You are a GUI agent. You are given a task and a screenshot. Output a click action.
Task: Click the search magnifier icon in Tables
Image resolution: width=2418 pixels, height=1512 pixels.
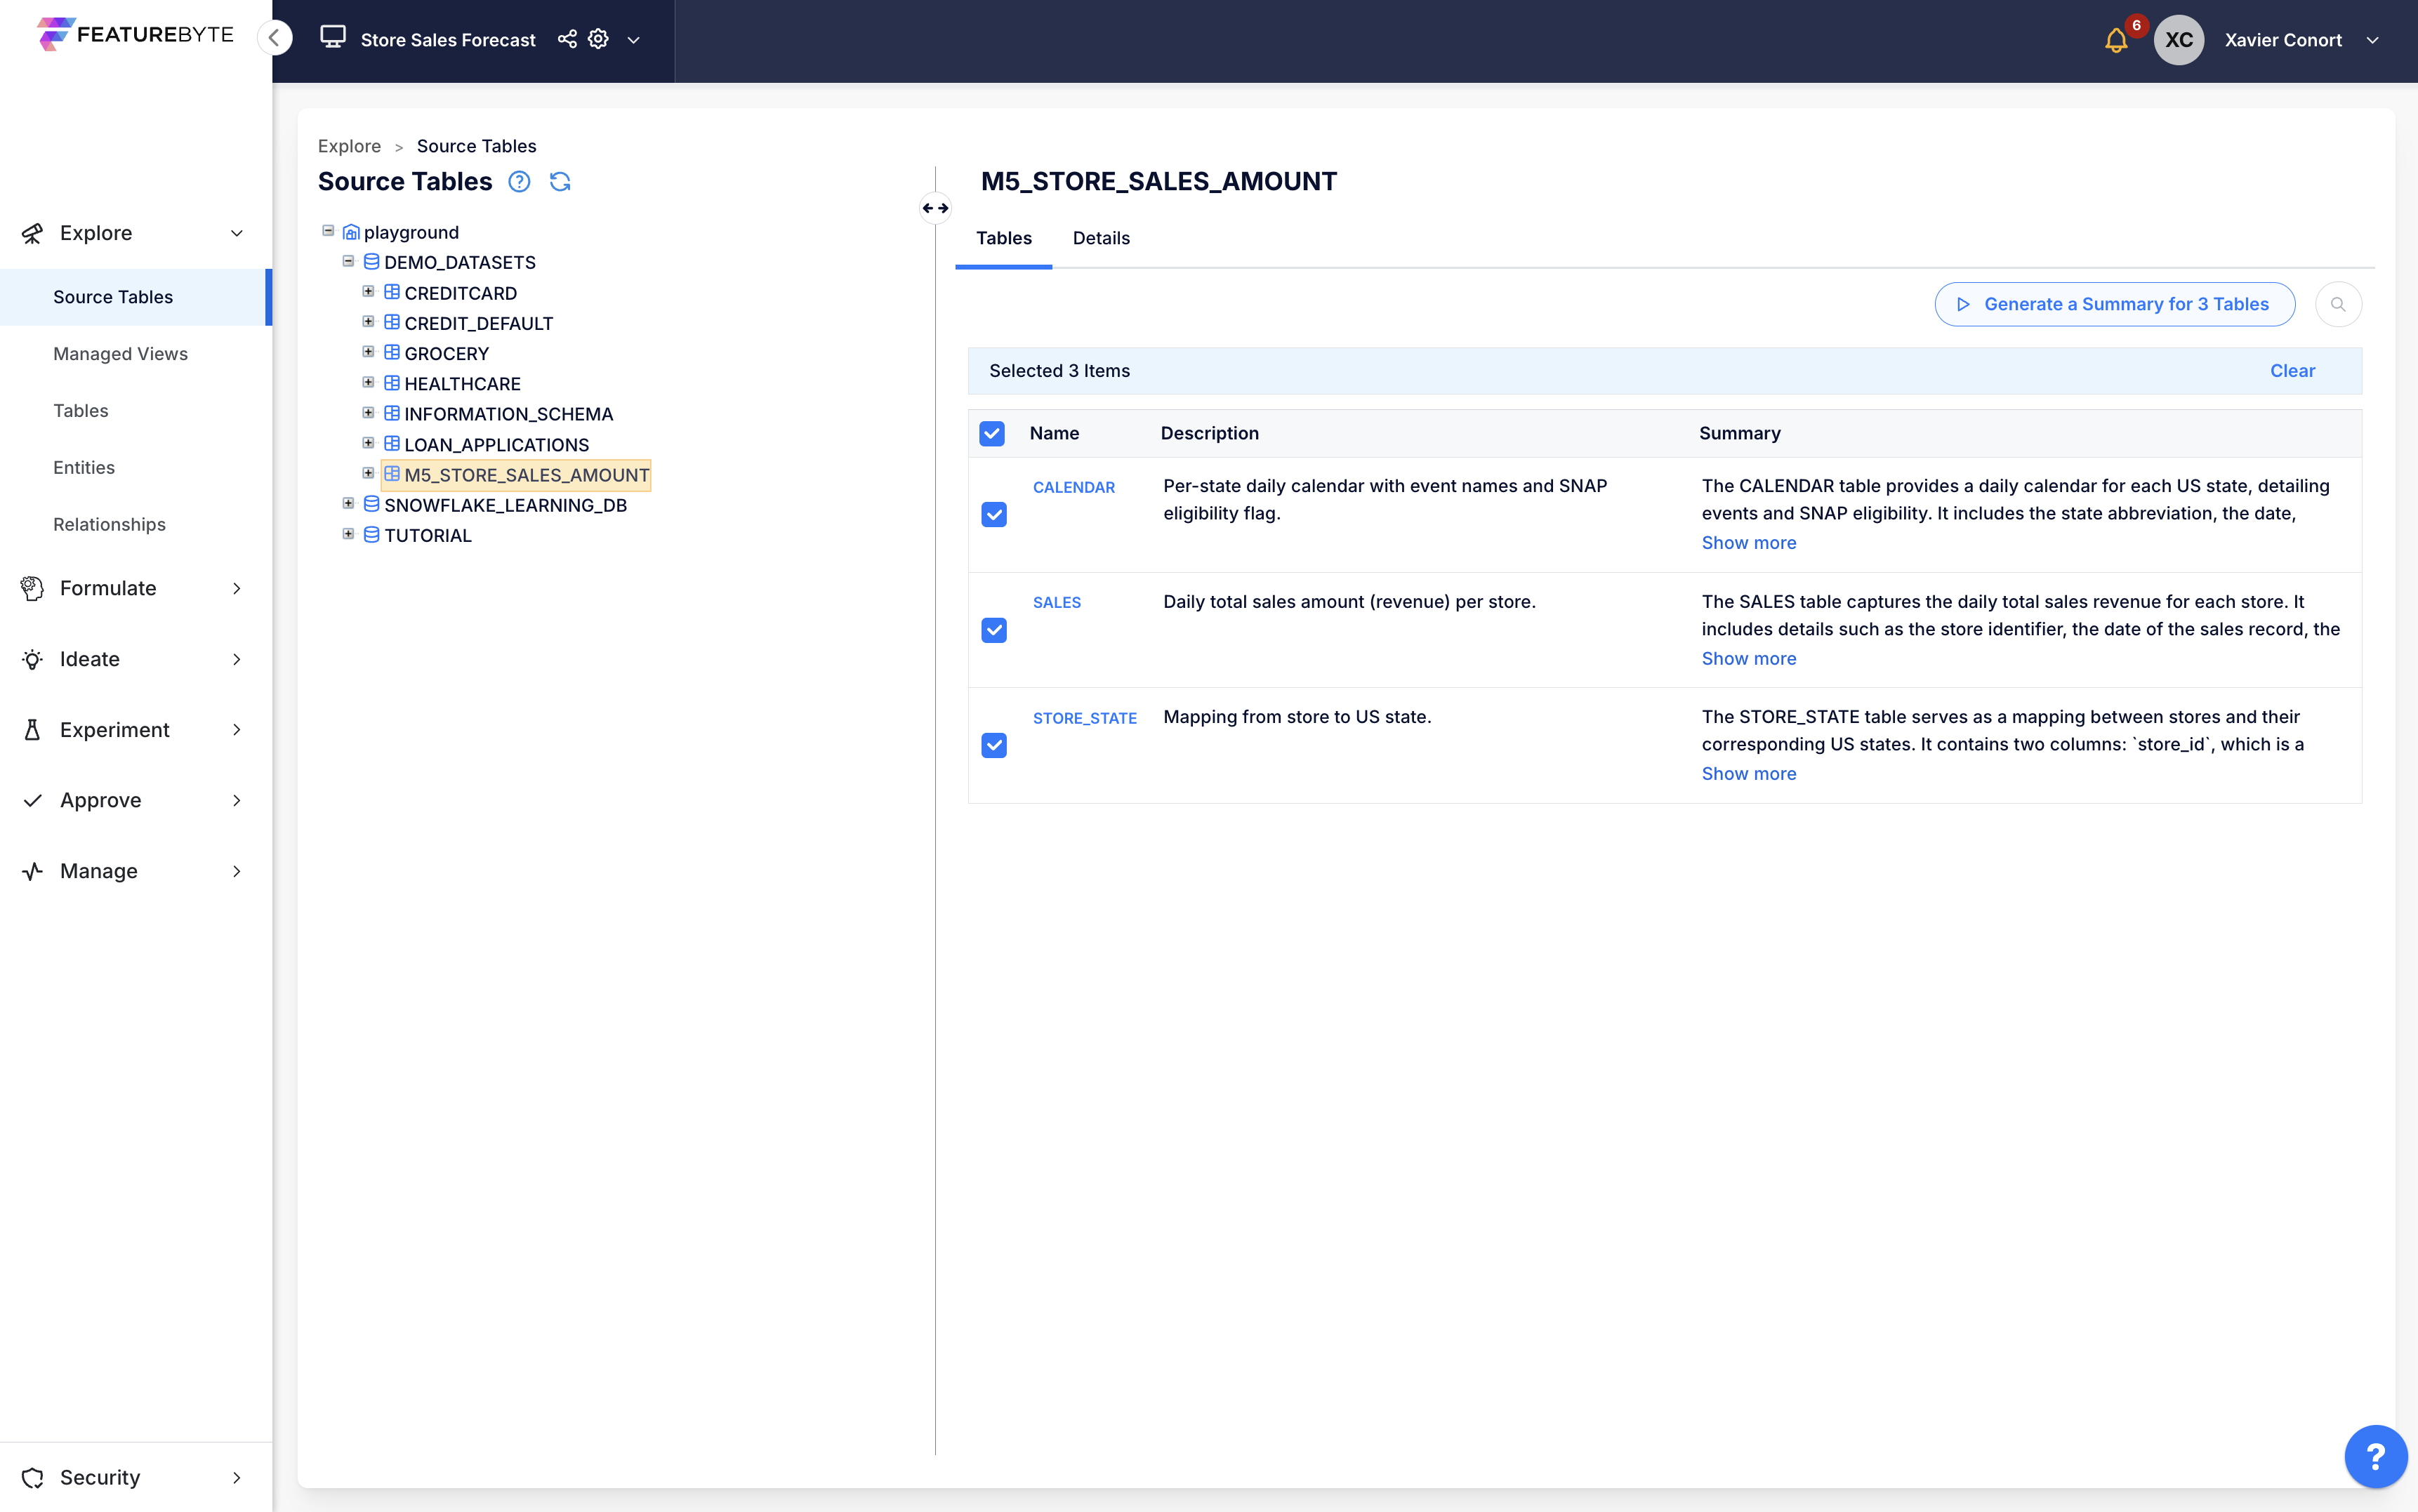click(x=2338, y=304)
